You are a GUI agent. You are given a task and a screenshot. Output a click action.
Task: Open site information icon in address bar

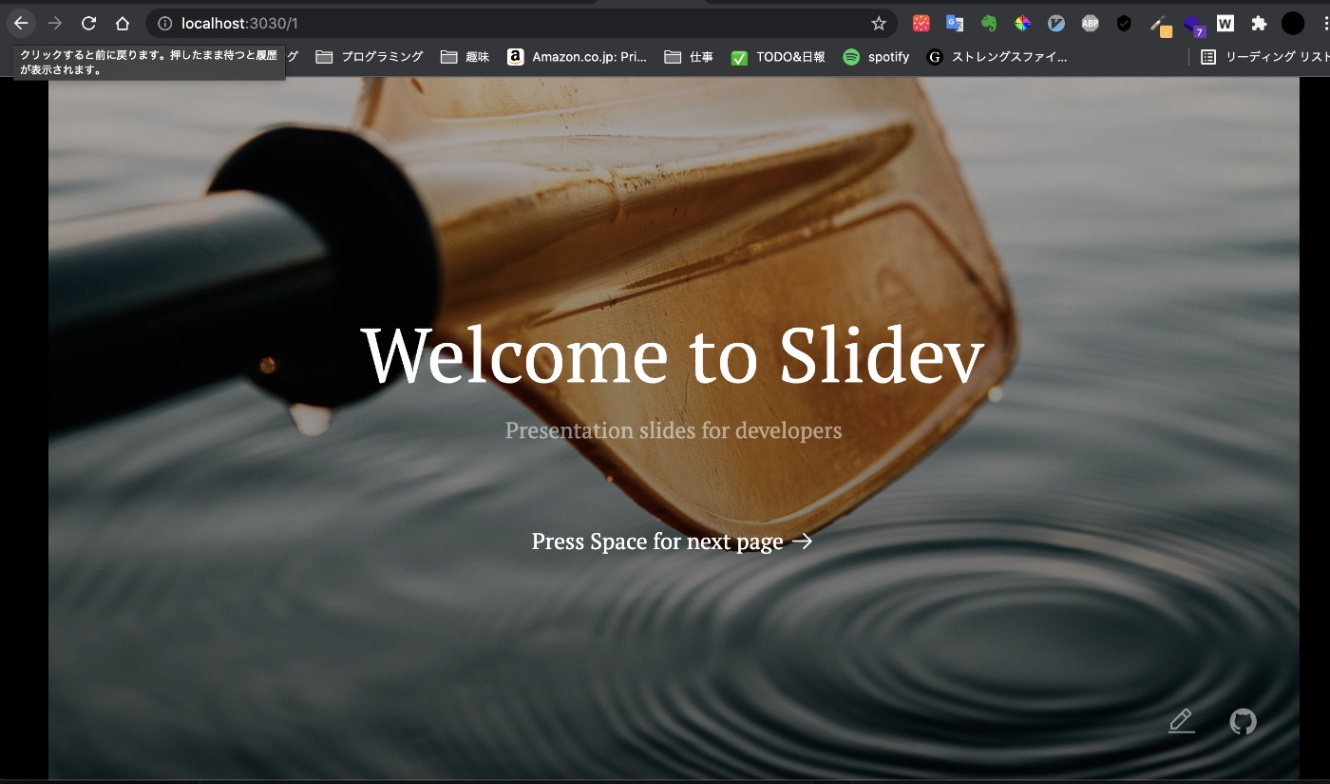point(163,22)
